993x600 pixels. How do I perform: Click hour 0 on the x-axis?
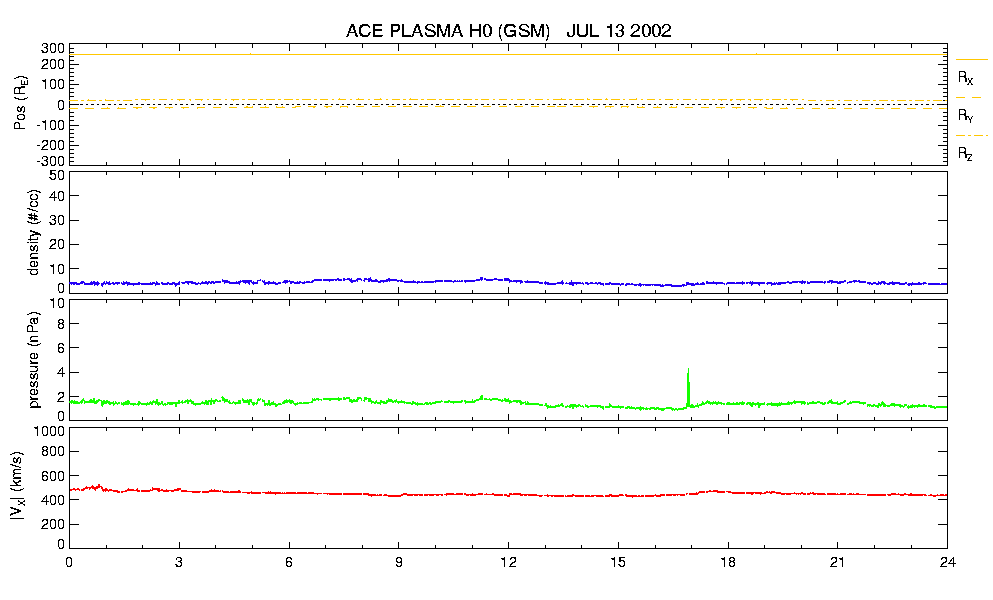[x=69, y=563]
